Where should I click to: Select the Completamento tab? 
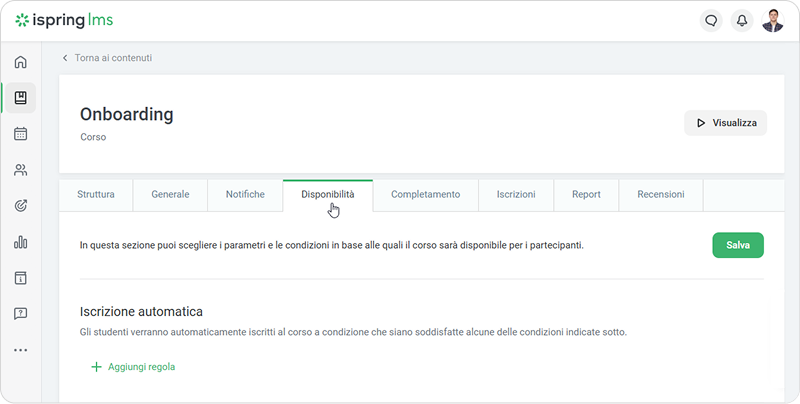(x=425, y=195)
